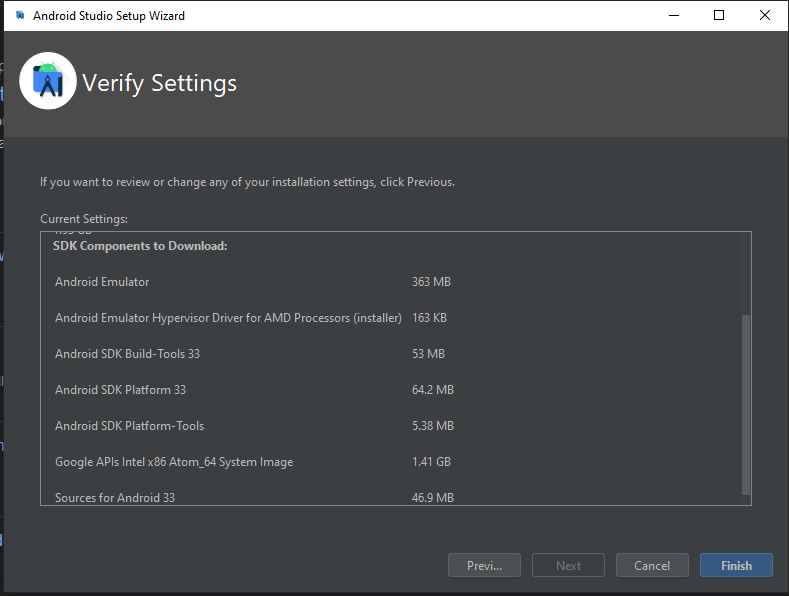Maximize the Setup Wizard window
Image resolution: width=789 pixels, height=596 pixels.
[719, 16]
